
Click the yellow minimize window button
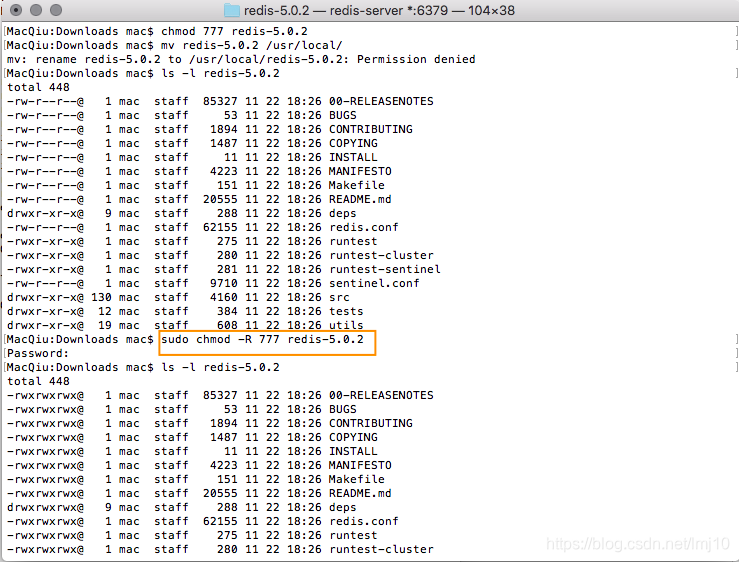click(x=36, y=10)
